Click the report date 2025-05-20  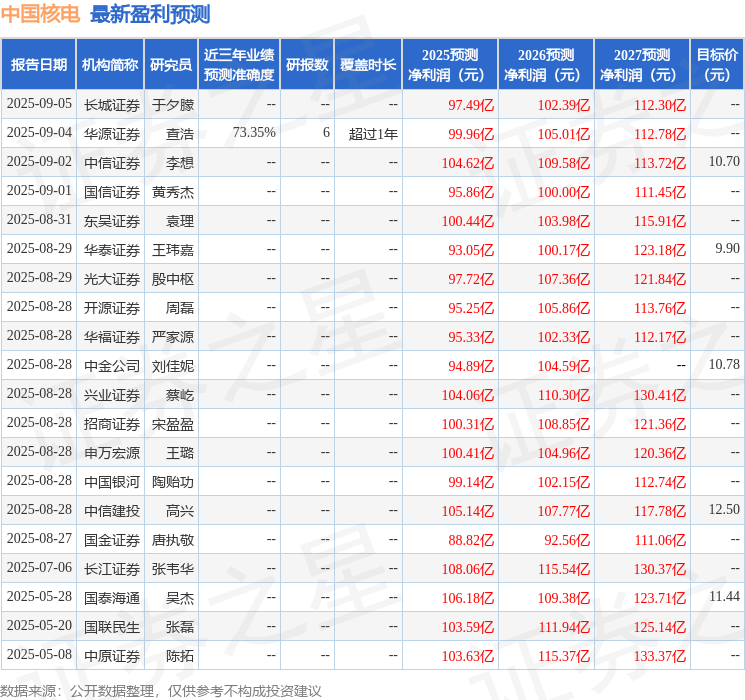click(39, 625)
